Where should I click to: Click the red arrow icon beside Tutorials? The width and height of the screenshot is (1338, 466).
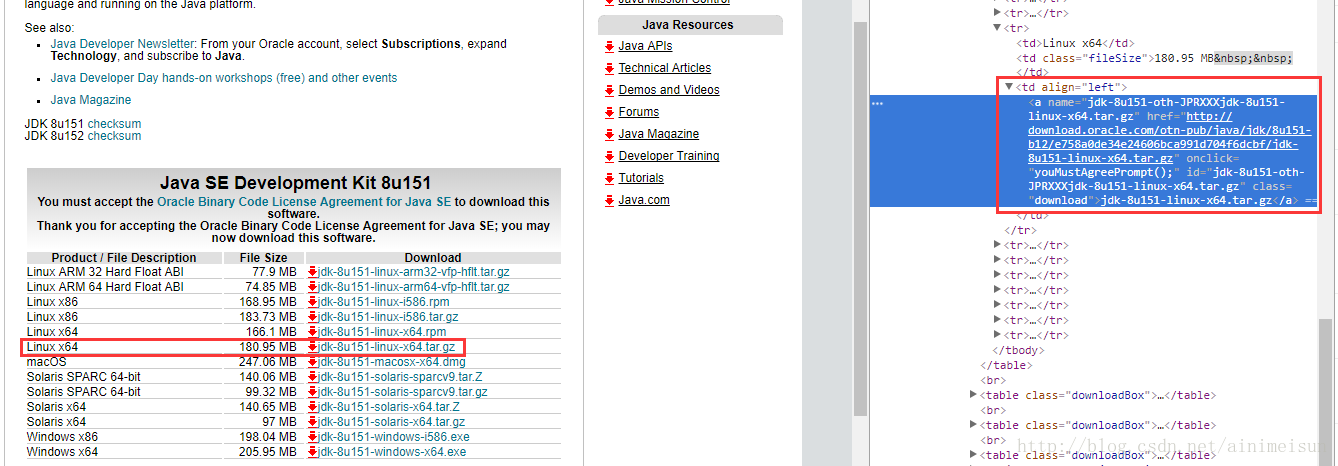609,178
